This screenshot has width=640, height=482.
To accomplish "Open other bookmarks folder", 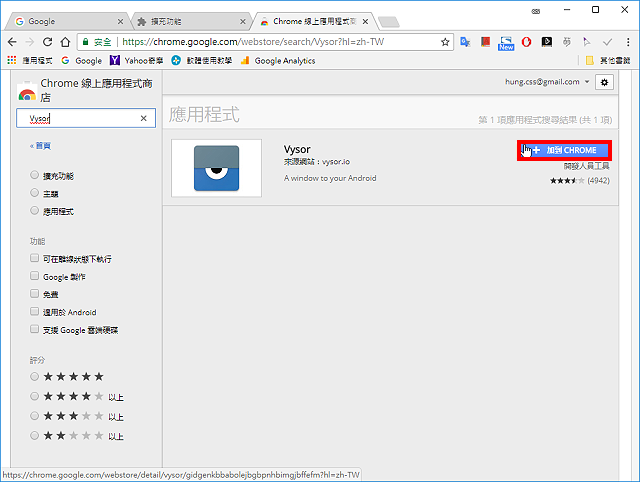I will click(608, 61).
